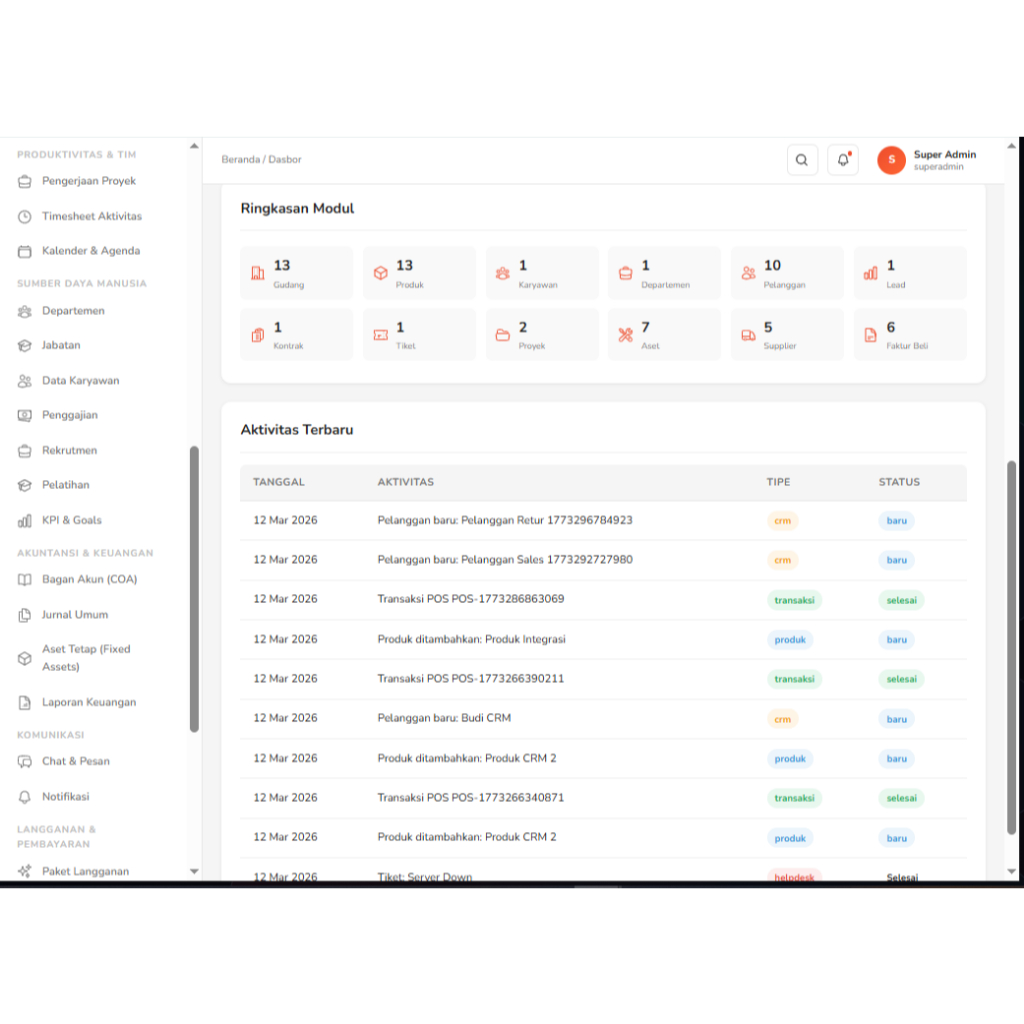Image resolution: width=1024 pixels, height=1024 pixels.
Task: Click transaksi tag for POS-1773266390211
Action: pyautogui.click(x=794, y=679)
